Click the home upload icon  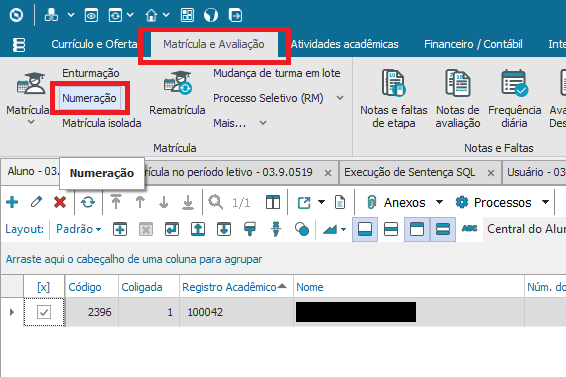pyautogui.click(x=151, y=15)
